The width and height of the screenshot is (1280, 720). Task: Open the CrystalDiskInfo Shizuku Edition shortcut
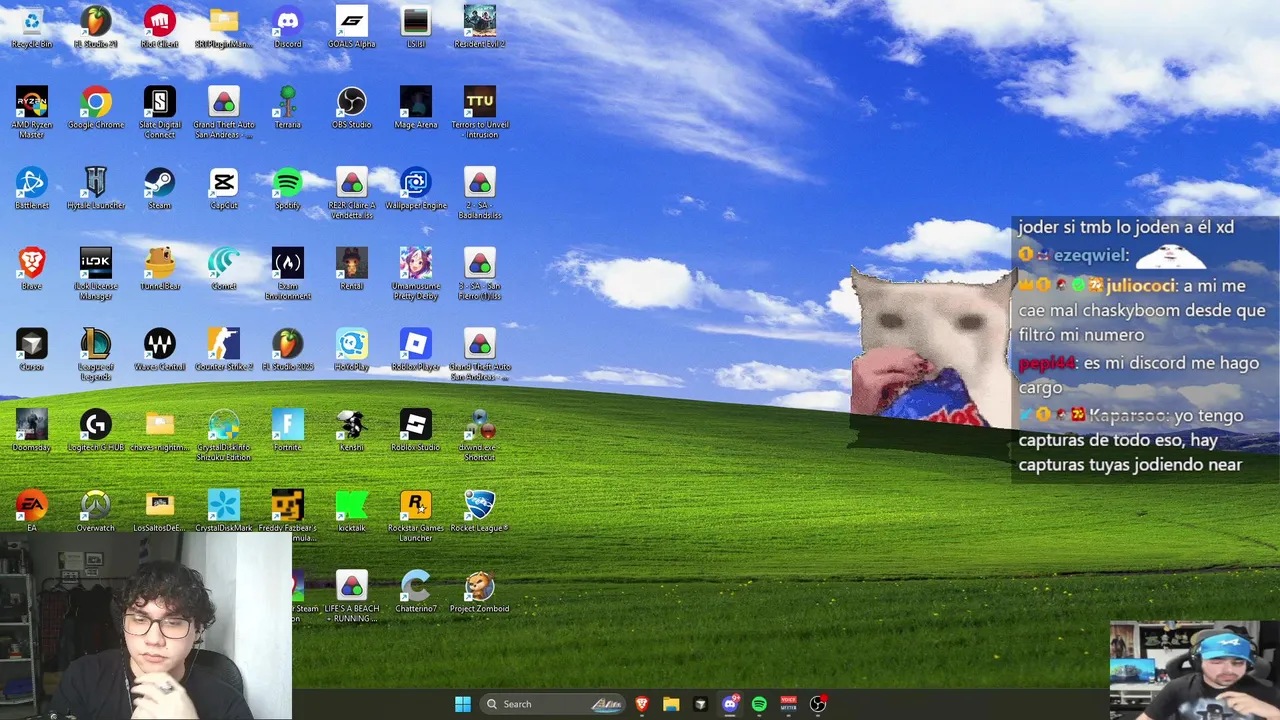point(224,435)
